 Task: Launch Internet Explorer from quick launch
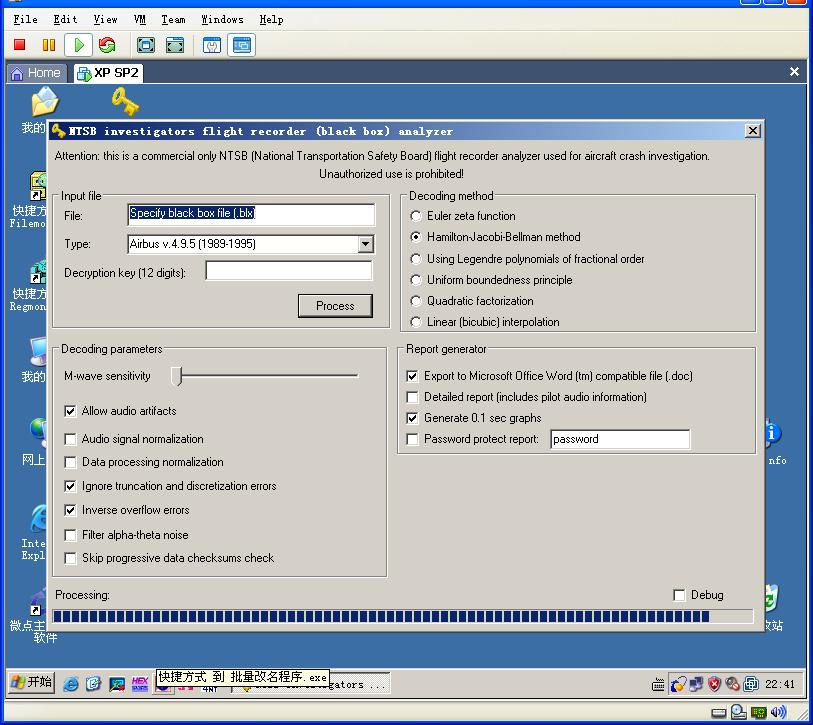(71, 685)
